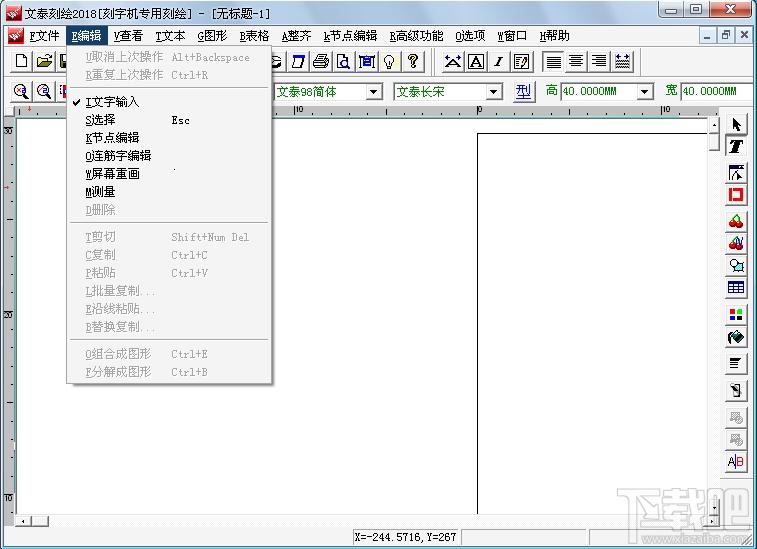
Task: Open the 文件 menu
Action: point(44,36)
